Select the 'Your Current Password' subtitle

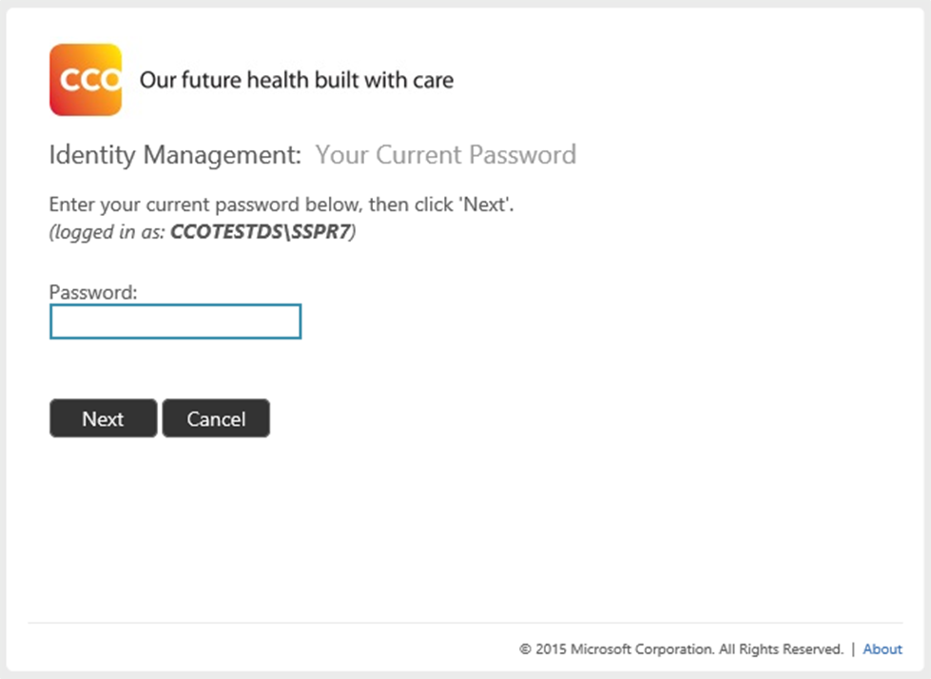tap(446, 155)
